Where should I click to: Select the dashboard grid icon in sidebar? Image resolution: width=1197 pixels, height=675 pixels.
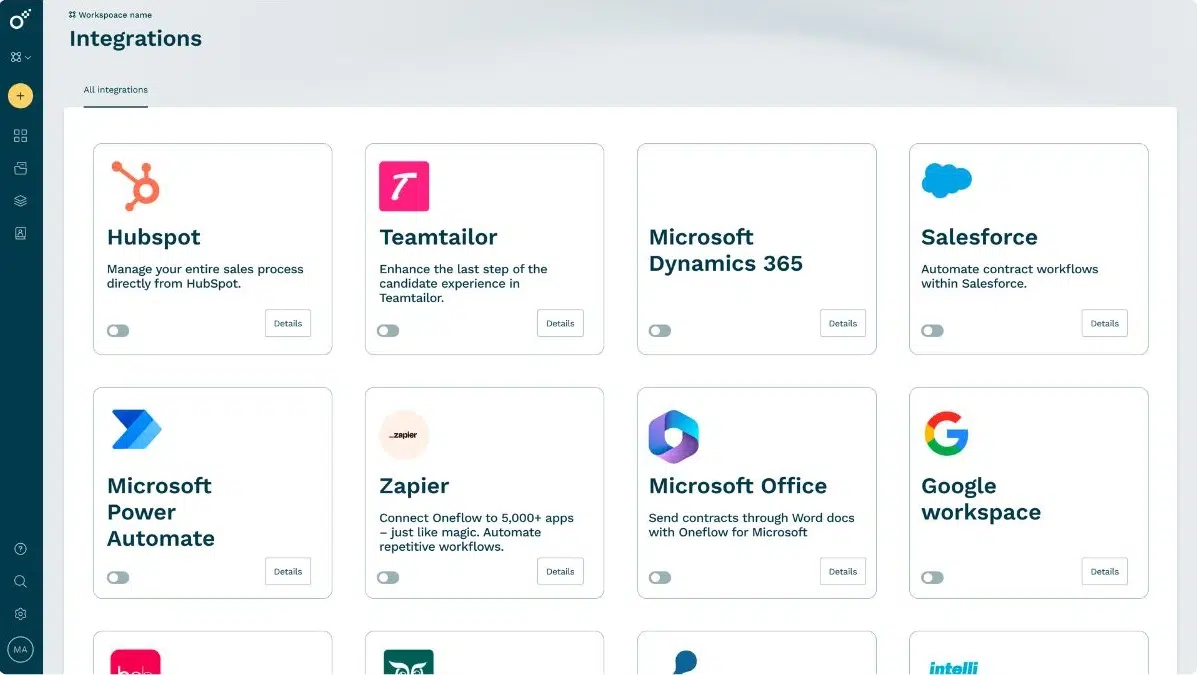[20, 135]
